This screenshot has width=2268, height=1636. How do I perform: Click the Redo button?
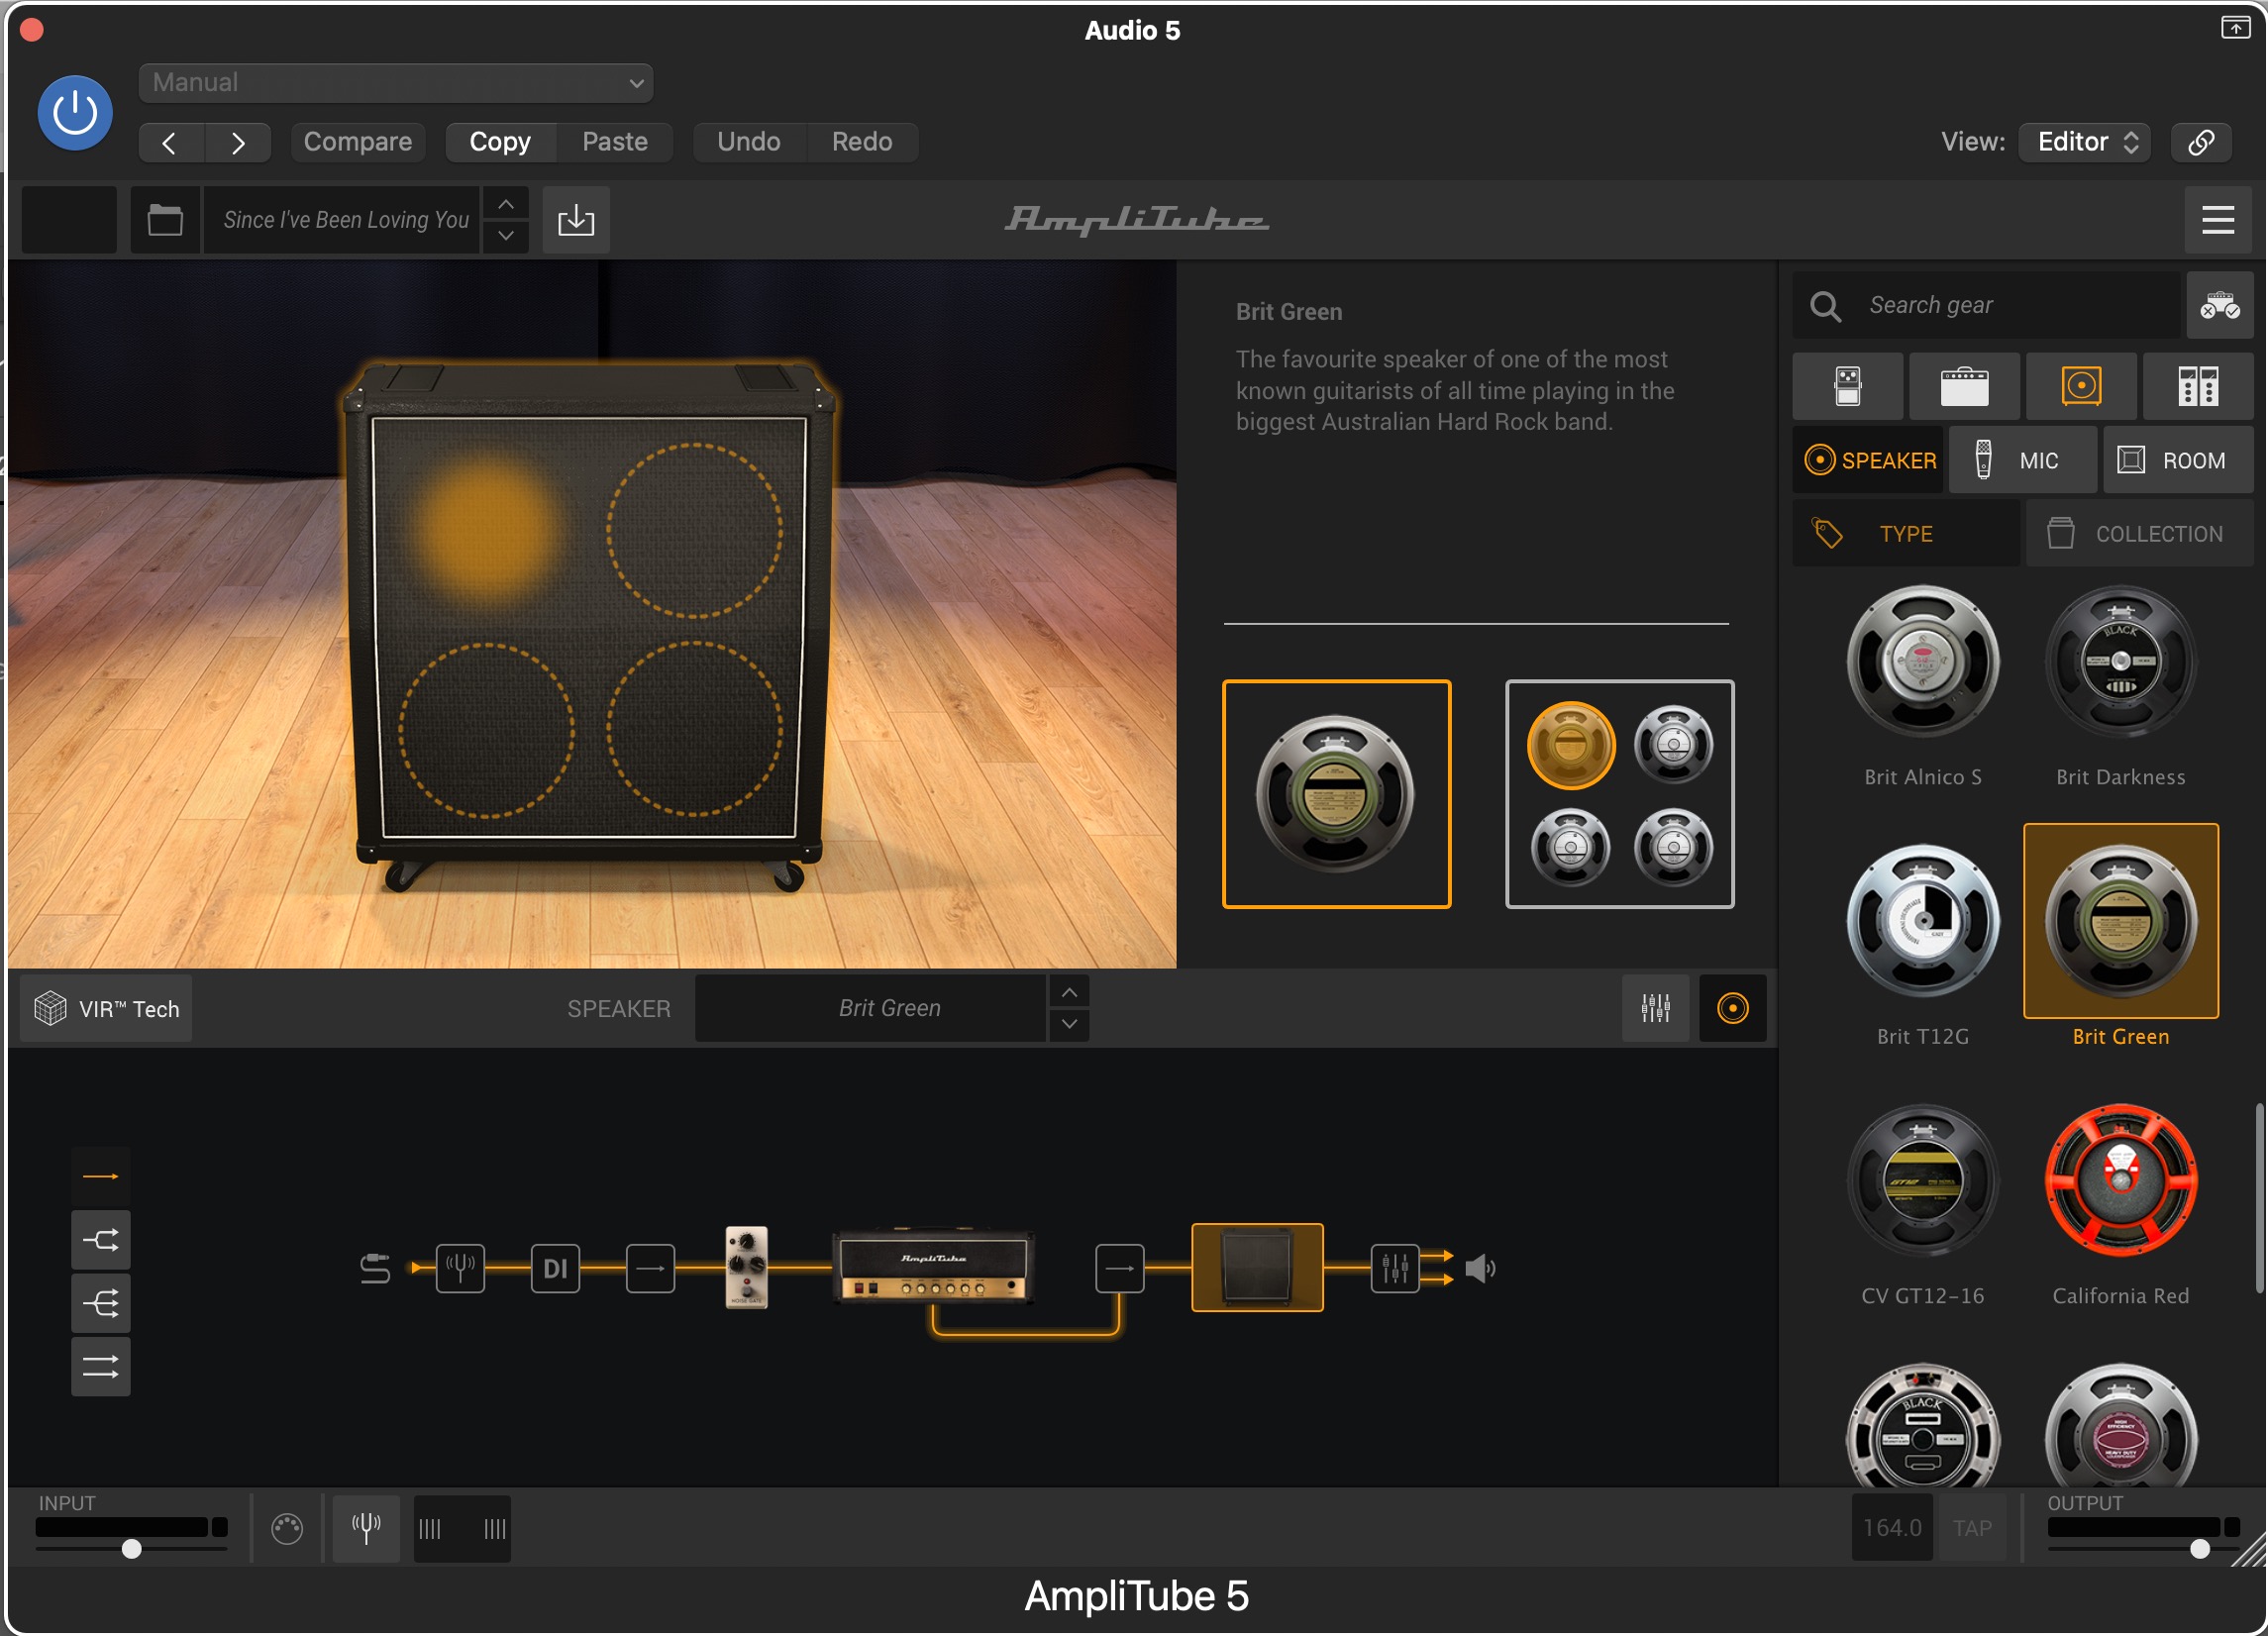pos(862,142)
